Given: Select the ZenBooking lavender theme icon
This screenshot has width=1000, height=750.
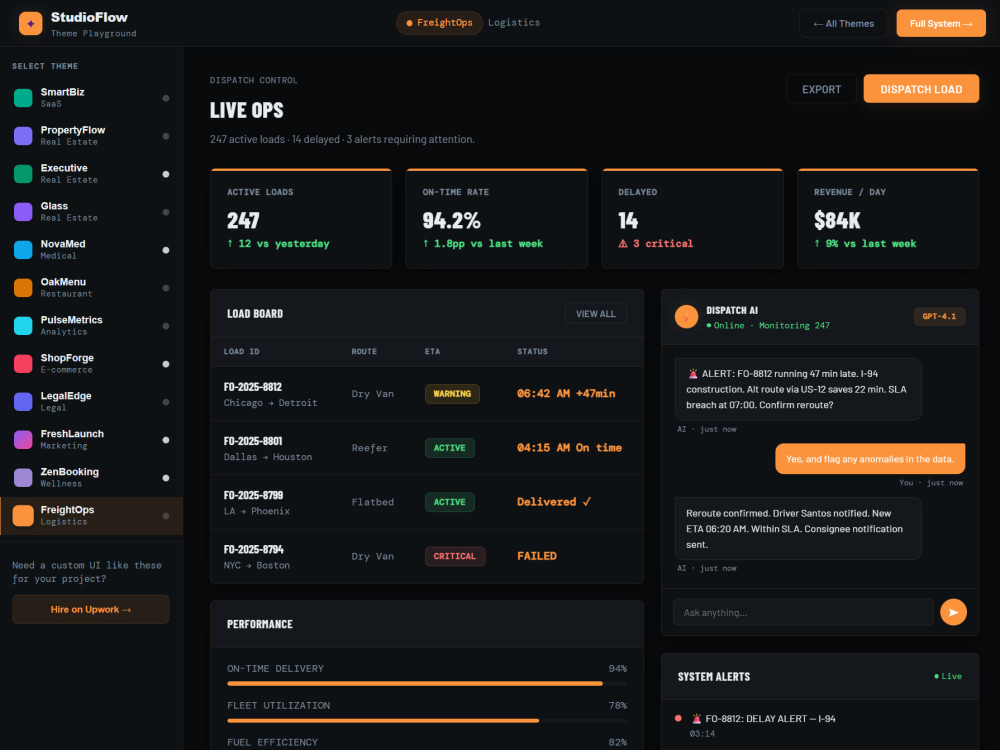Looking at the screenshot, I should tap(23, 478).
